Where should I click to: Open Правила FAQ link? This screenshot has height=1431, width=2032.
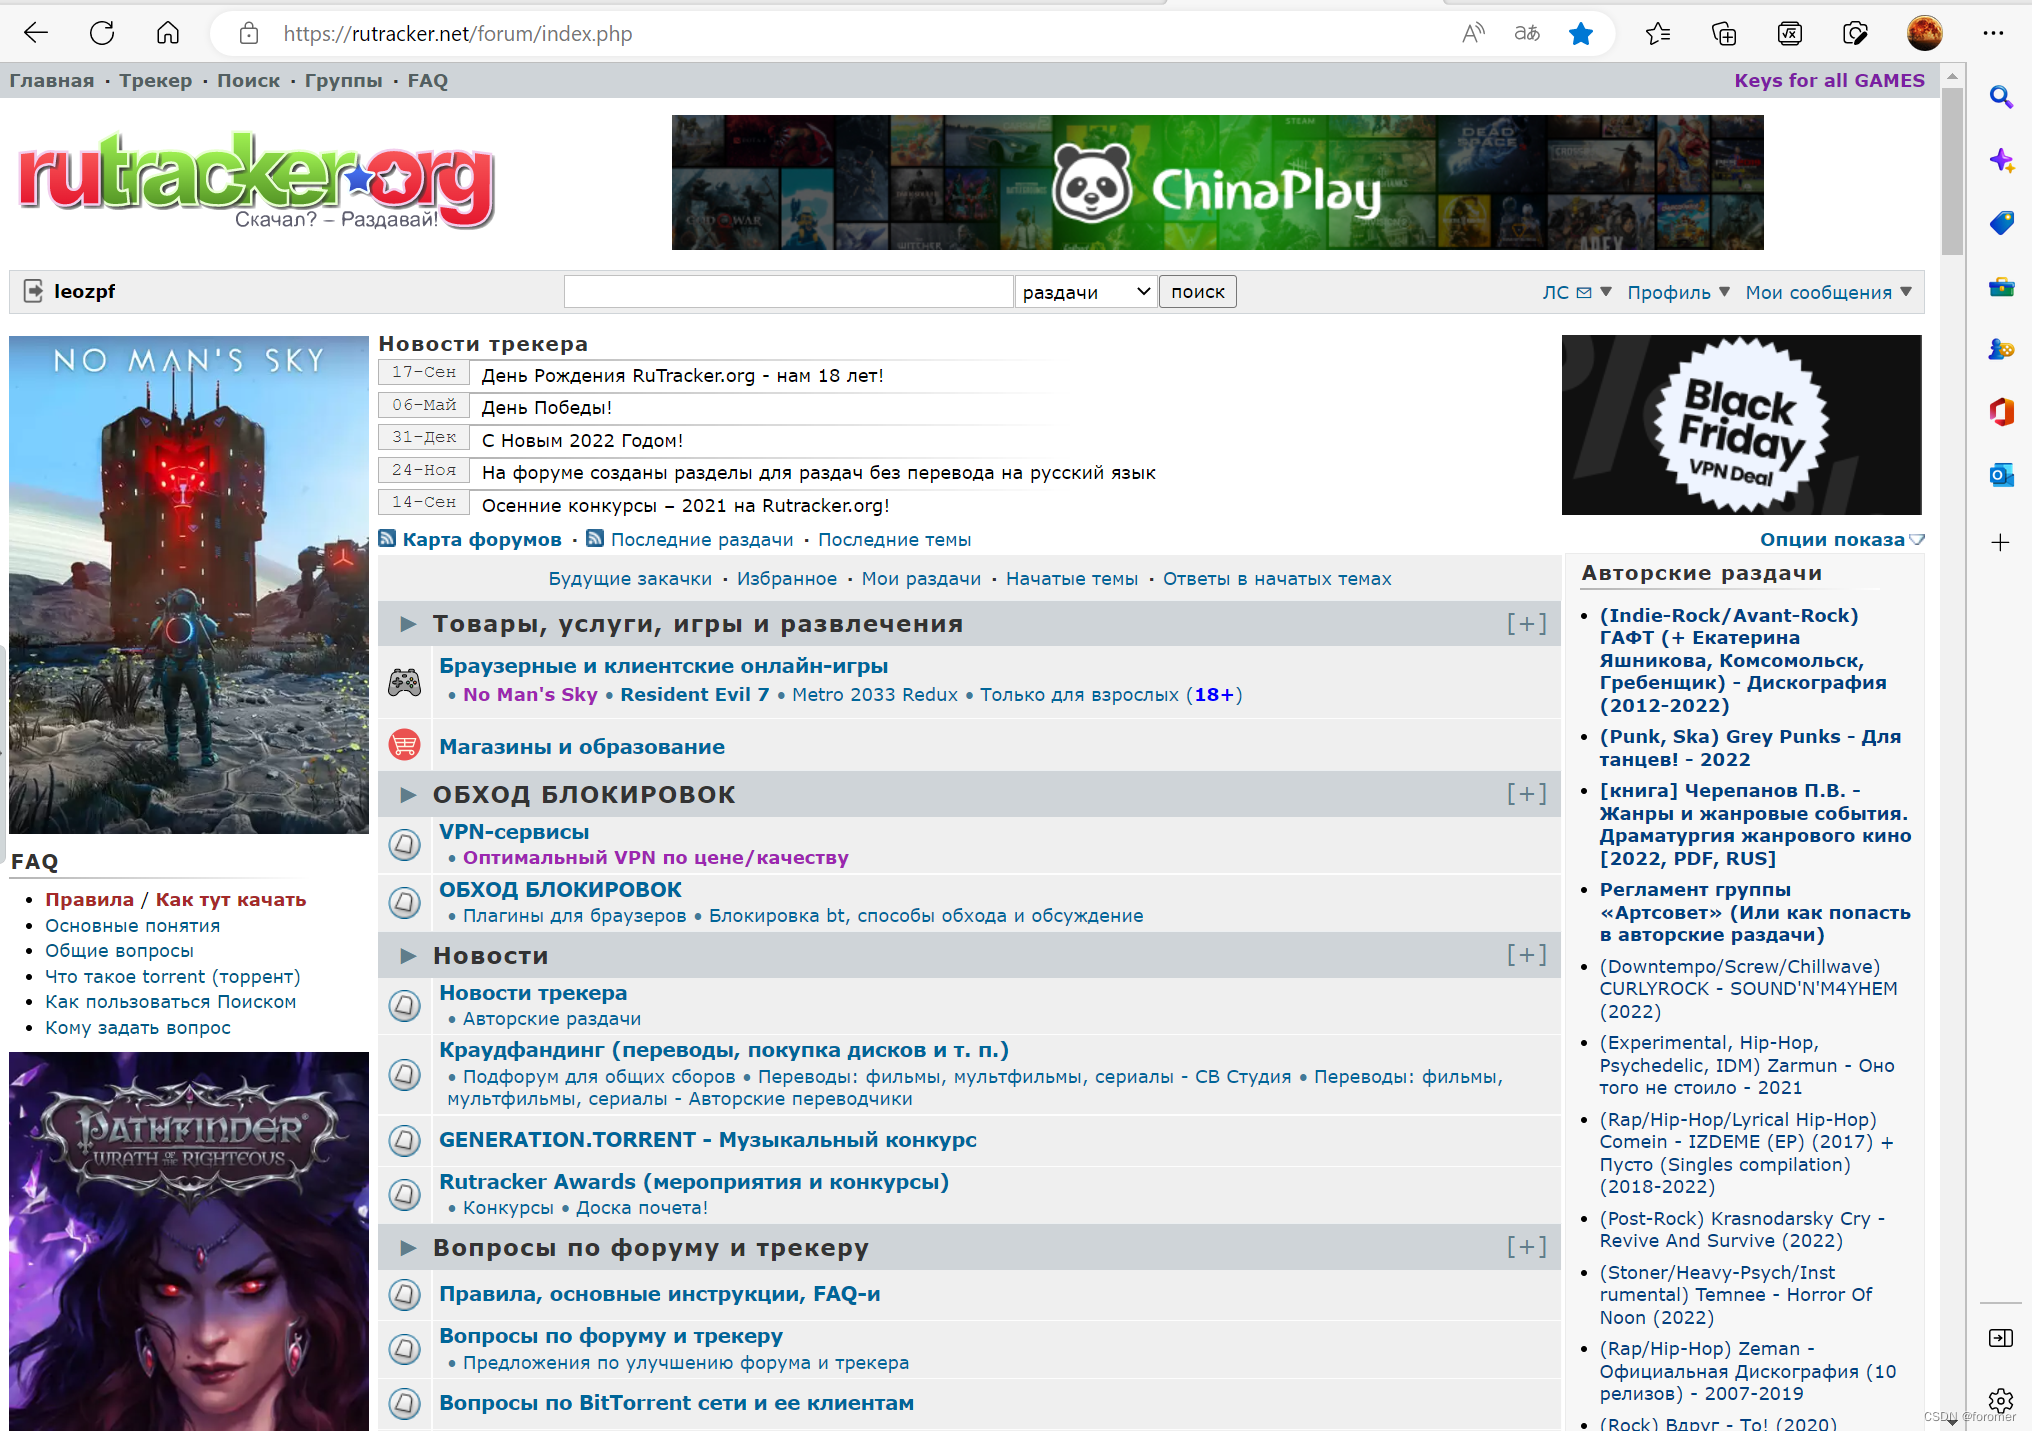pos(89,899)
